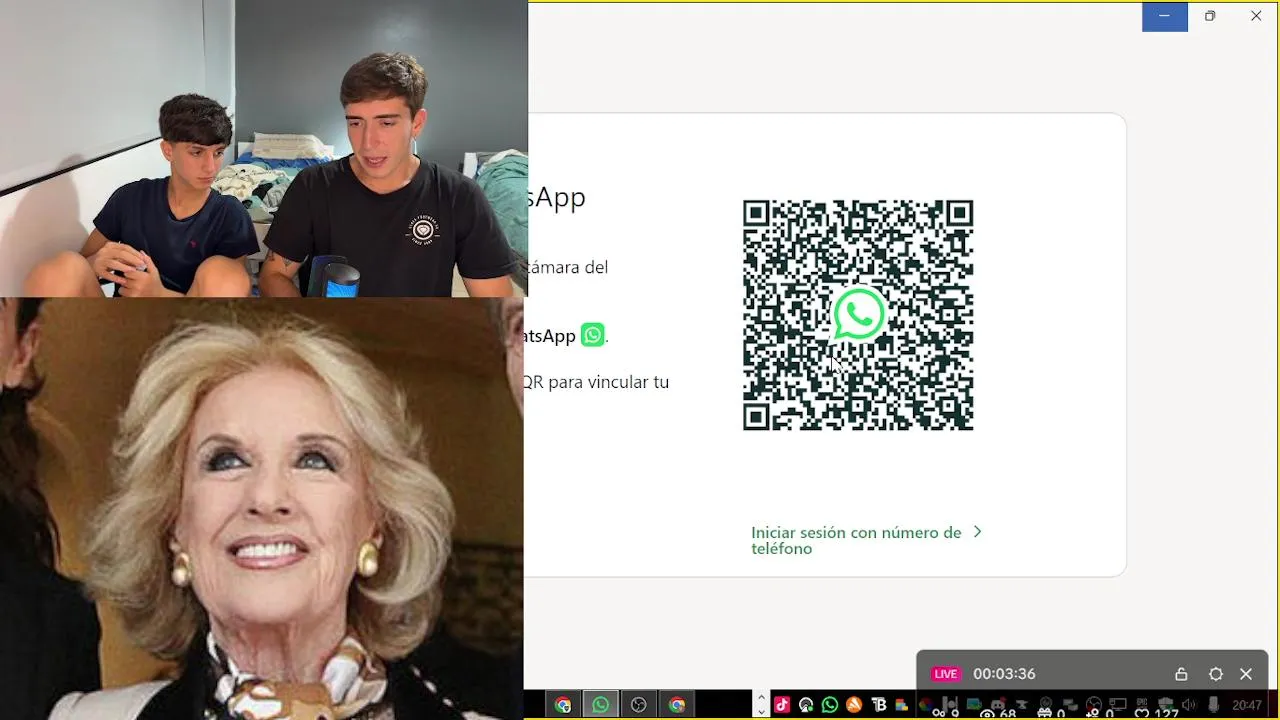Click green WhatsApp tray icon
This screenshot has width=1280, height=720.
(830, 705)
